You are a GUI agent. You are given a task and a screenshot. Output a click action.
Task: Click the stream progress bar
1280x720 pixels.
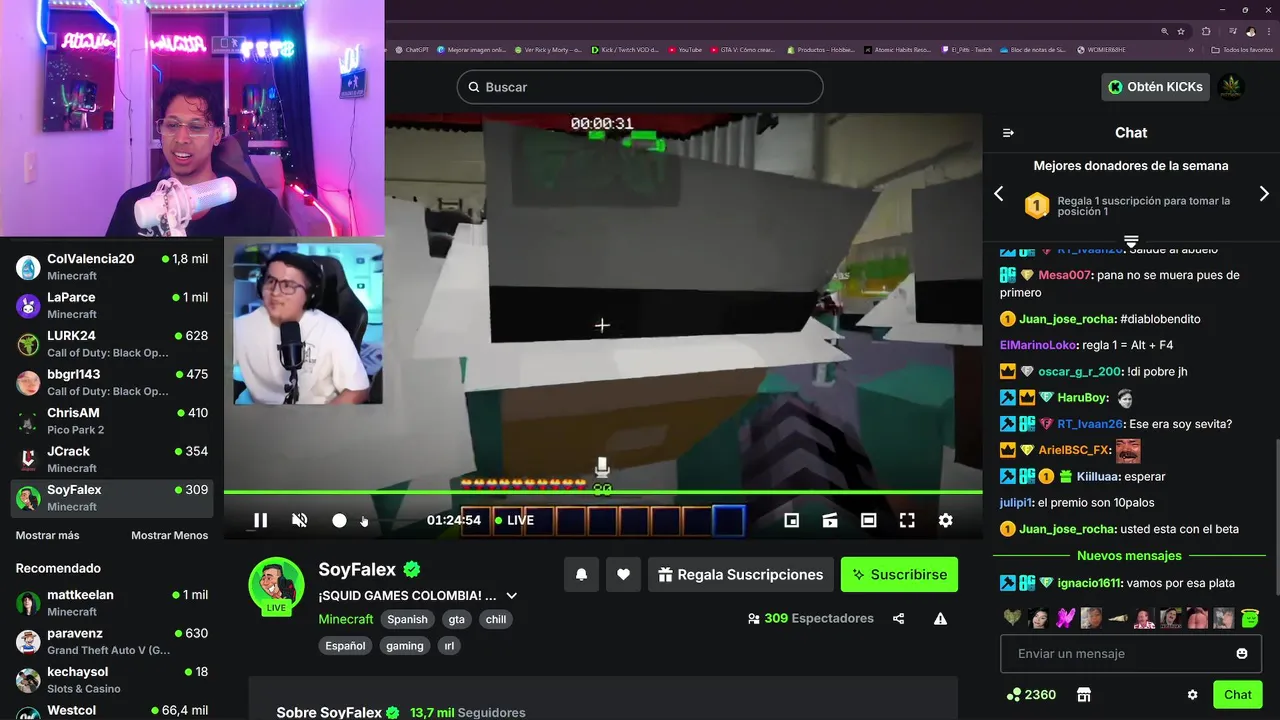603,492
